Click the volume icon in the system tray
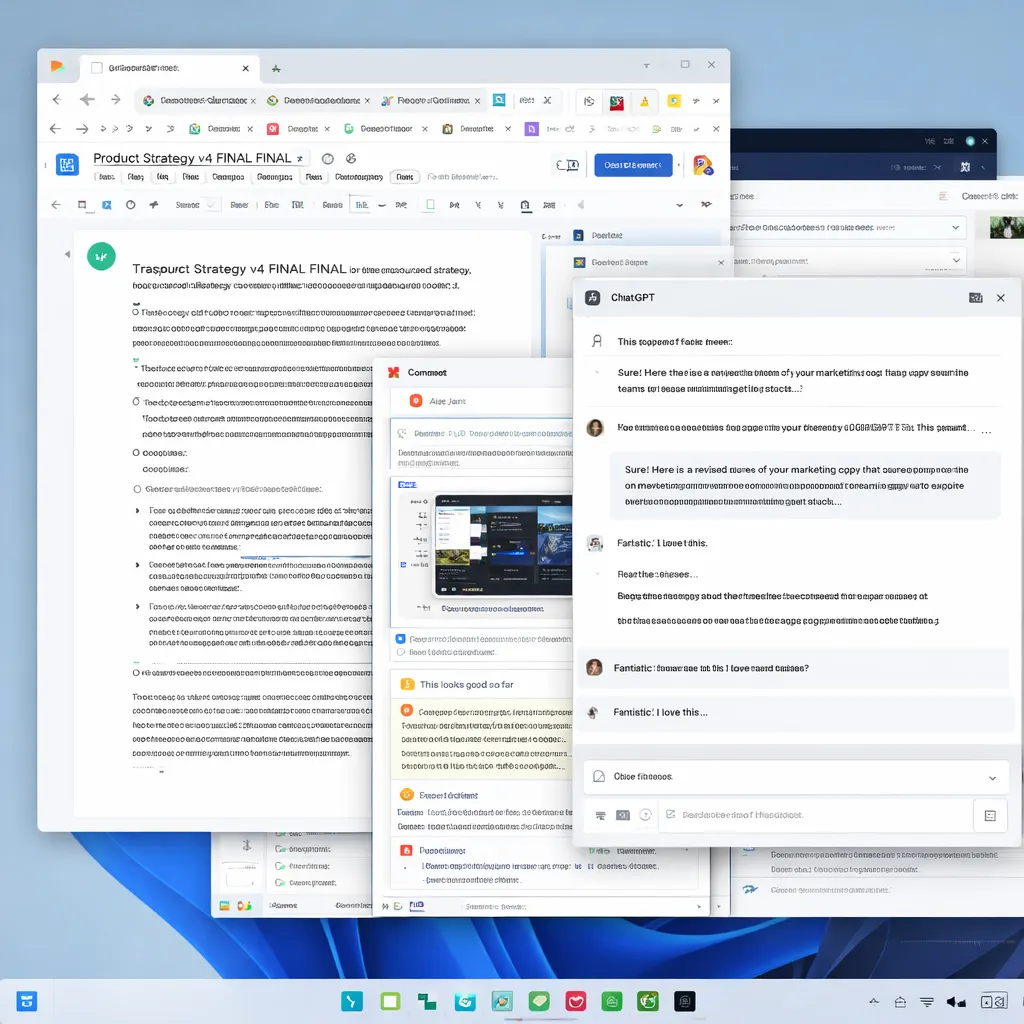The height and width of the screenshot is (1024, 1024). click(x=956, y=1000)
